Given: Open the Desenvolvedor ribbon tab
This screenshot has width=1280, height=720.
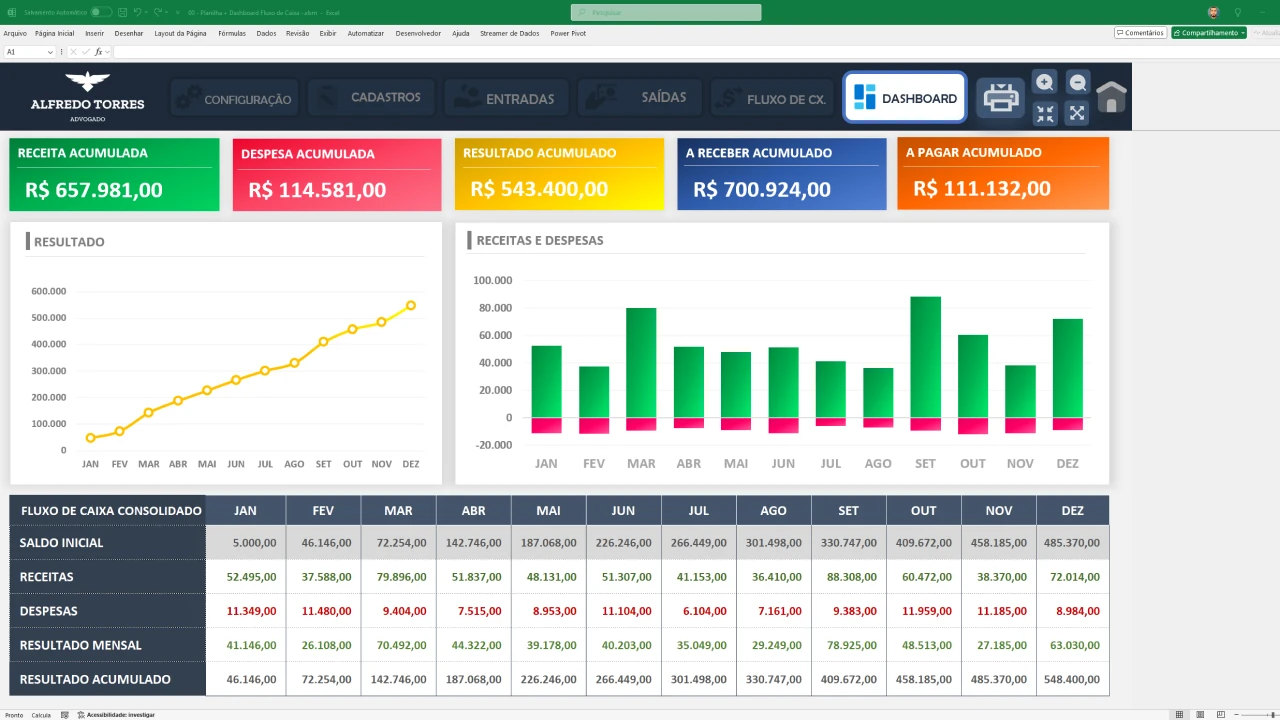Looking at the screenshot, I should pyautogui.click(x=418, y=33).
